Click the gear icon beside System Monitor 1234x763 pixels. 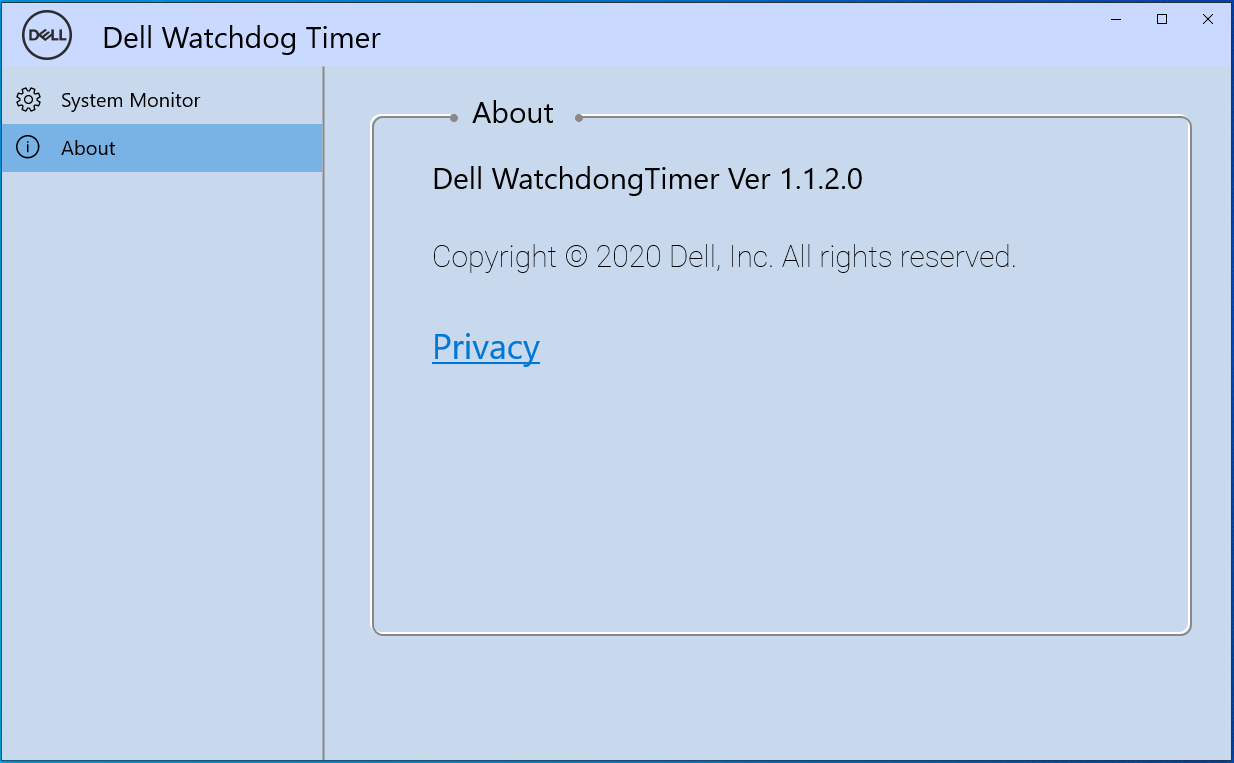[28, 100]
